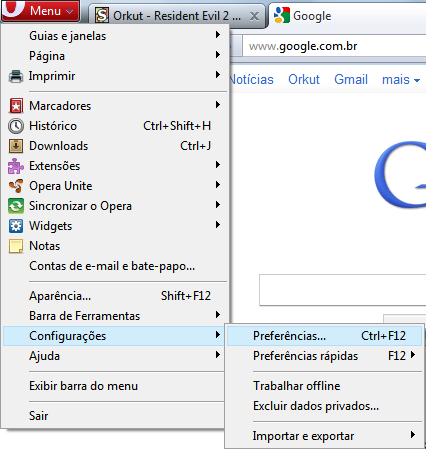426x449 pixels.
Task: Select the Extensões menu entry
Action: 115,166
